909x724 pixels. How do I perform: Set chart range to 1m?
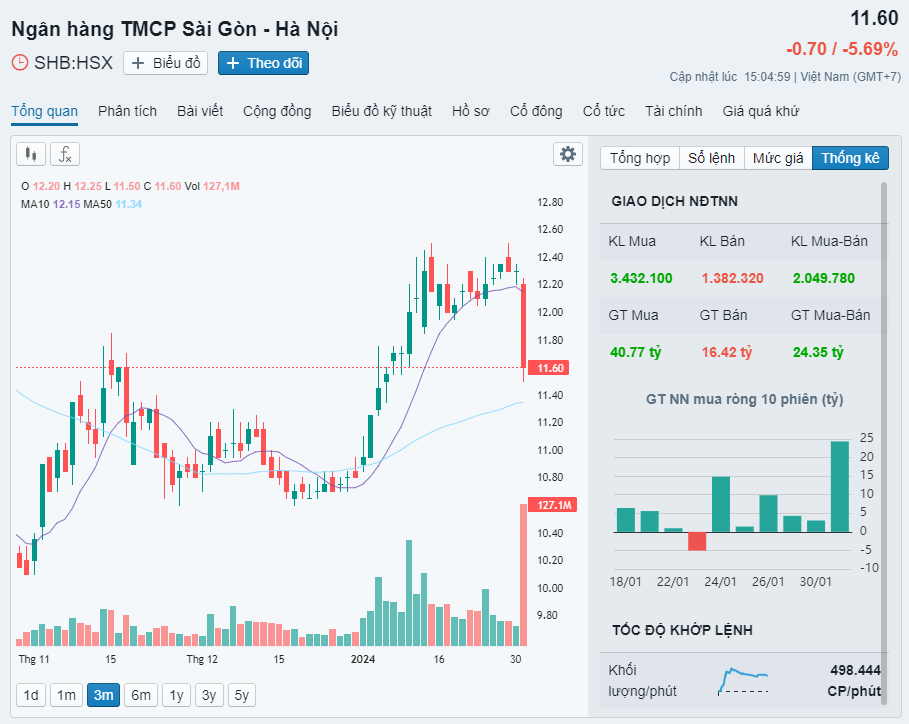tap(66, 695)
